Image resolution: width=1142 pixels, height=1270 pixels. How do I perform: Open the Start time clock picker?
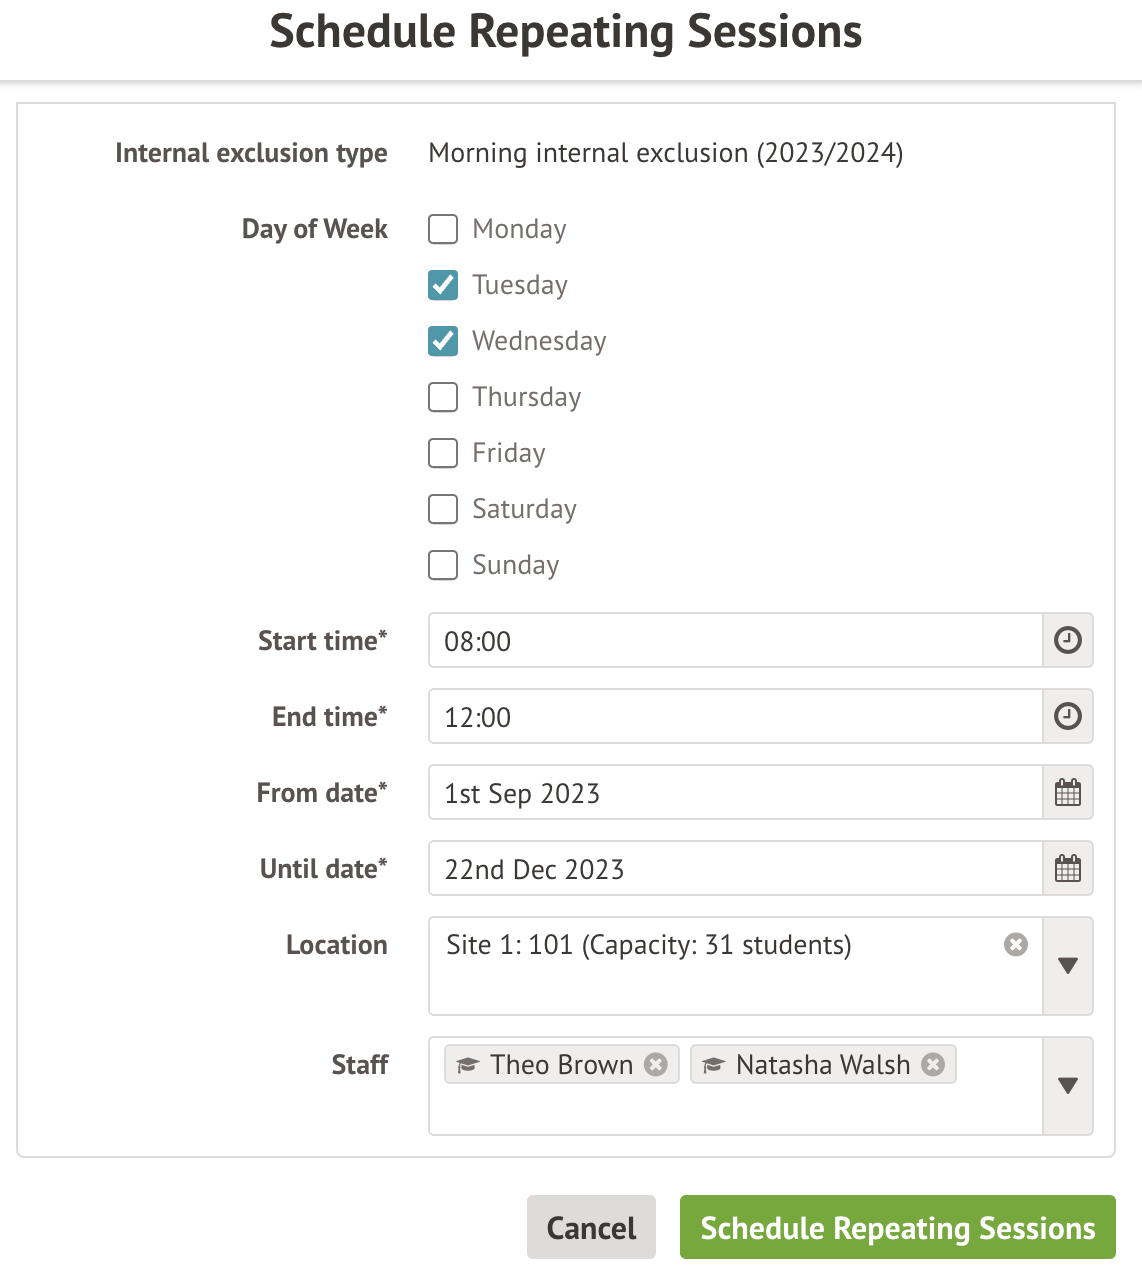coord(1067,640)
